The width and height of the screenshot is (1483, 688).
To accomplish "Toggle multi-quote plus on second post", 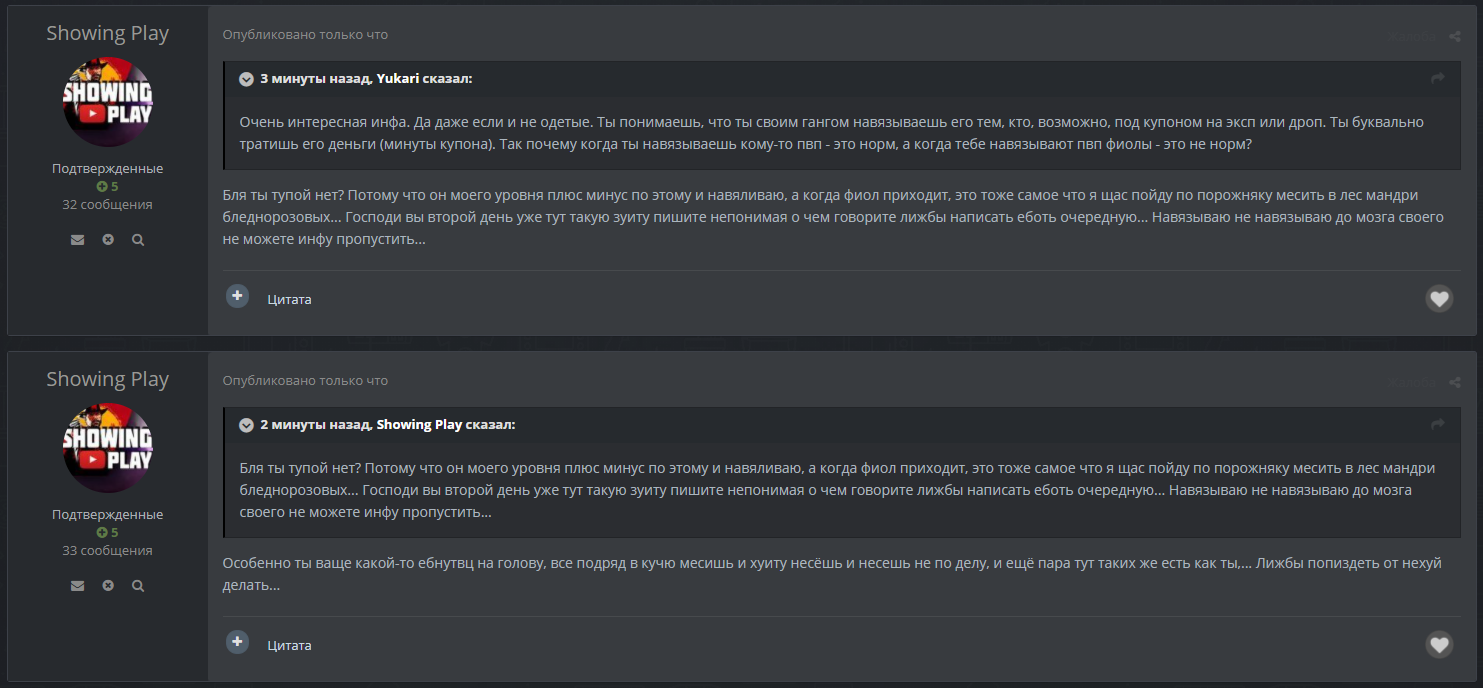I will point(237,642).
